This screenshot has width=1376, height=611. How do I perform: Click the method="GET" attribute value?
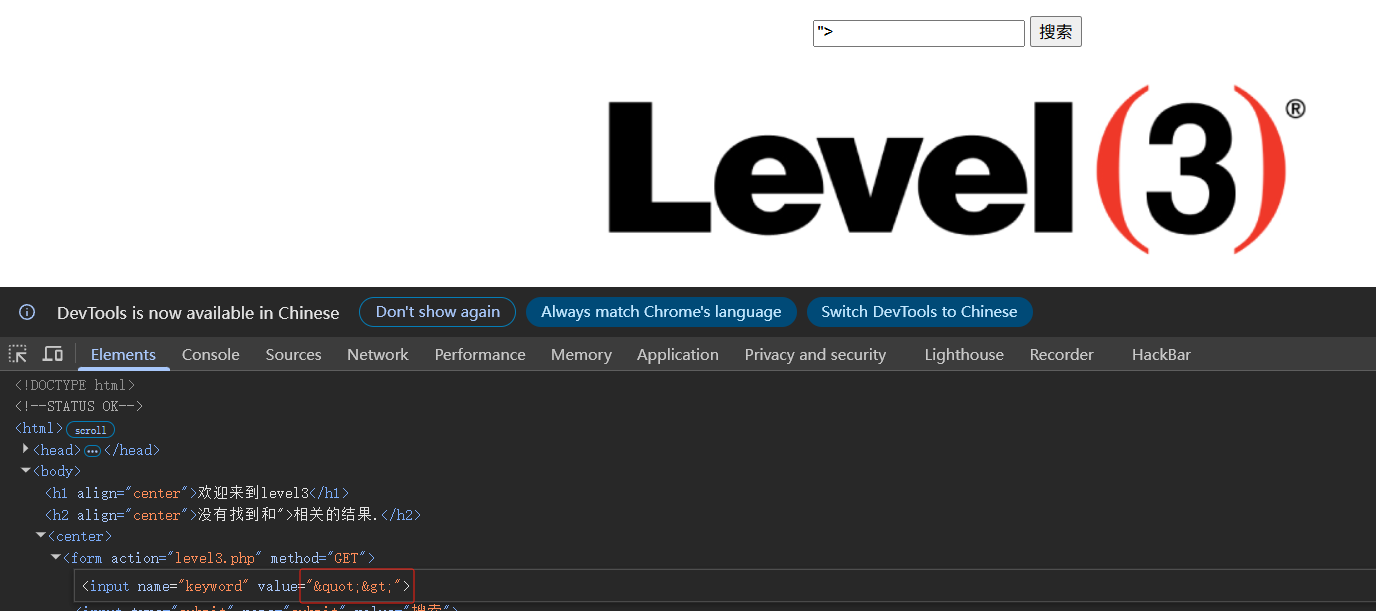point(345,558)
